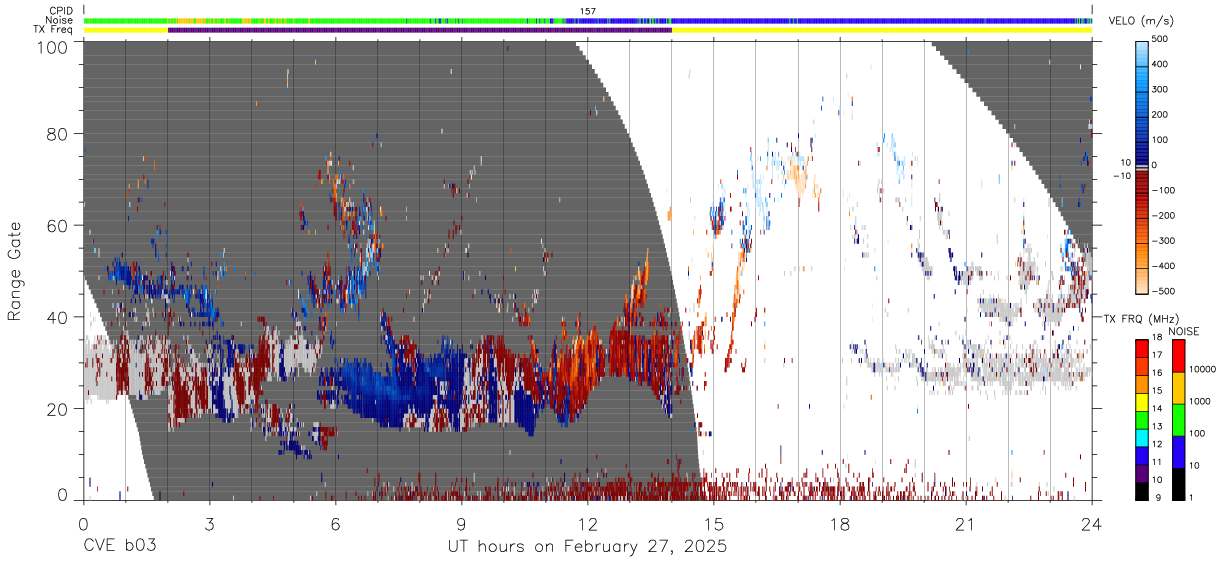Click the range gate tick label '80'
1228x567 pixels.
coord(56,134)
